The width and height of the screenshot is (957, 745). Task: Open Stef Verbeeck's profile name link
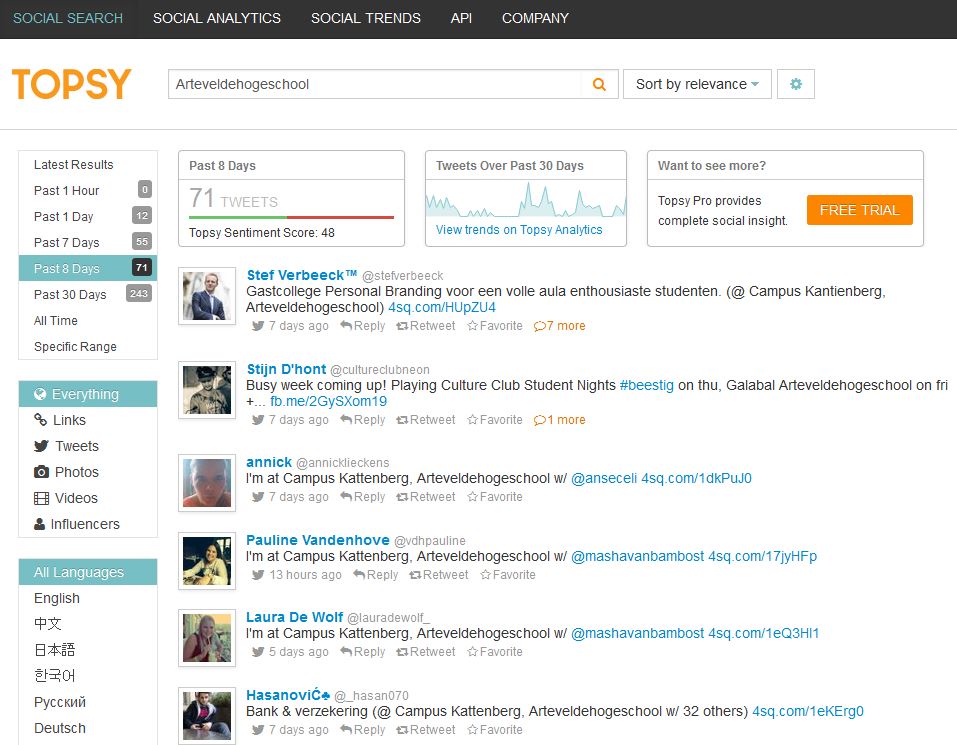(x=302, y=275)
